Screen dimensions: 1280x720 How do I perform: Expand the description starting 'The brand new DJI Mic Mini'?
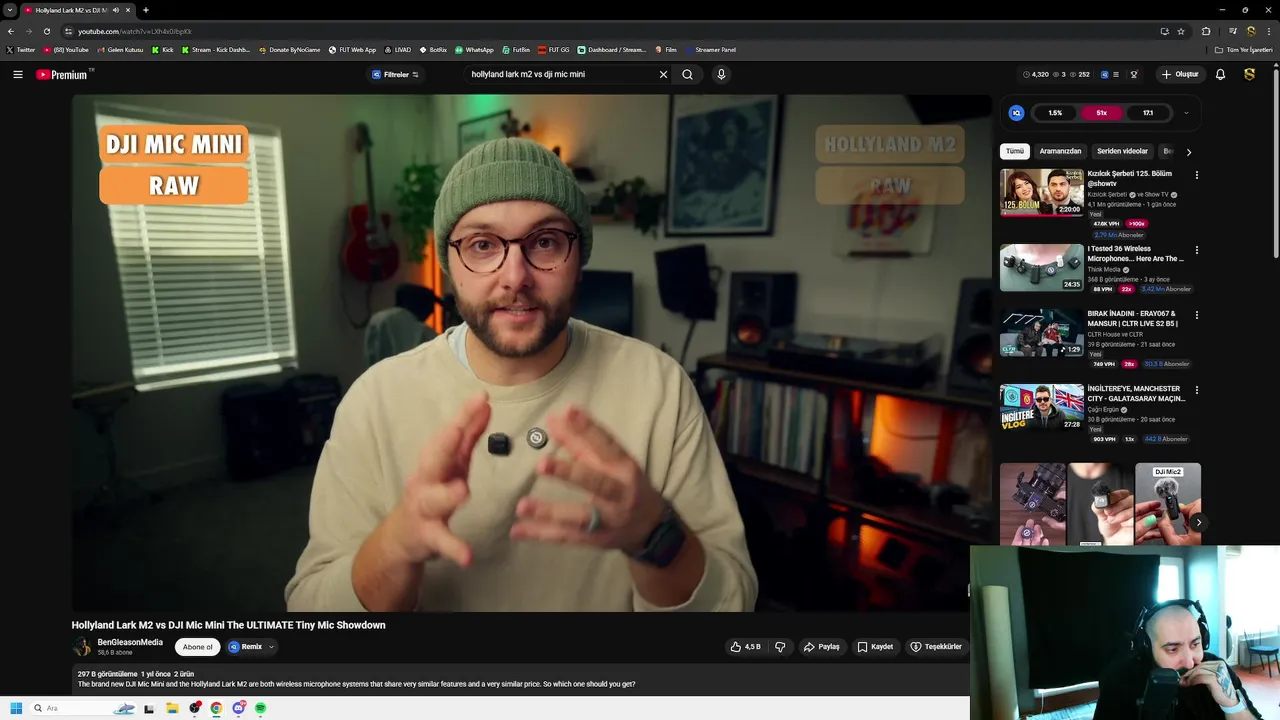coord(356,684)
